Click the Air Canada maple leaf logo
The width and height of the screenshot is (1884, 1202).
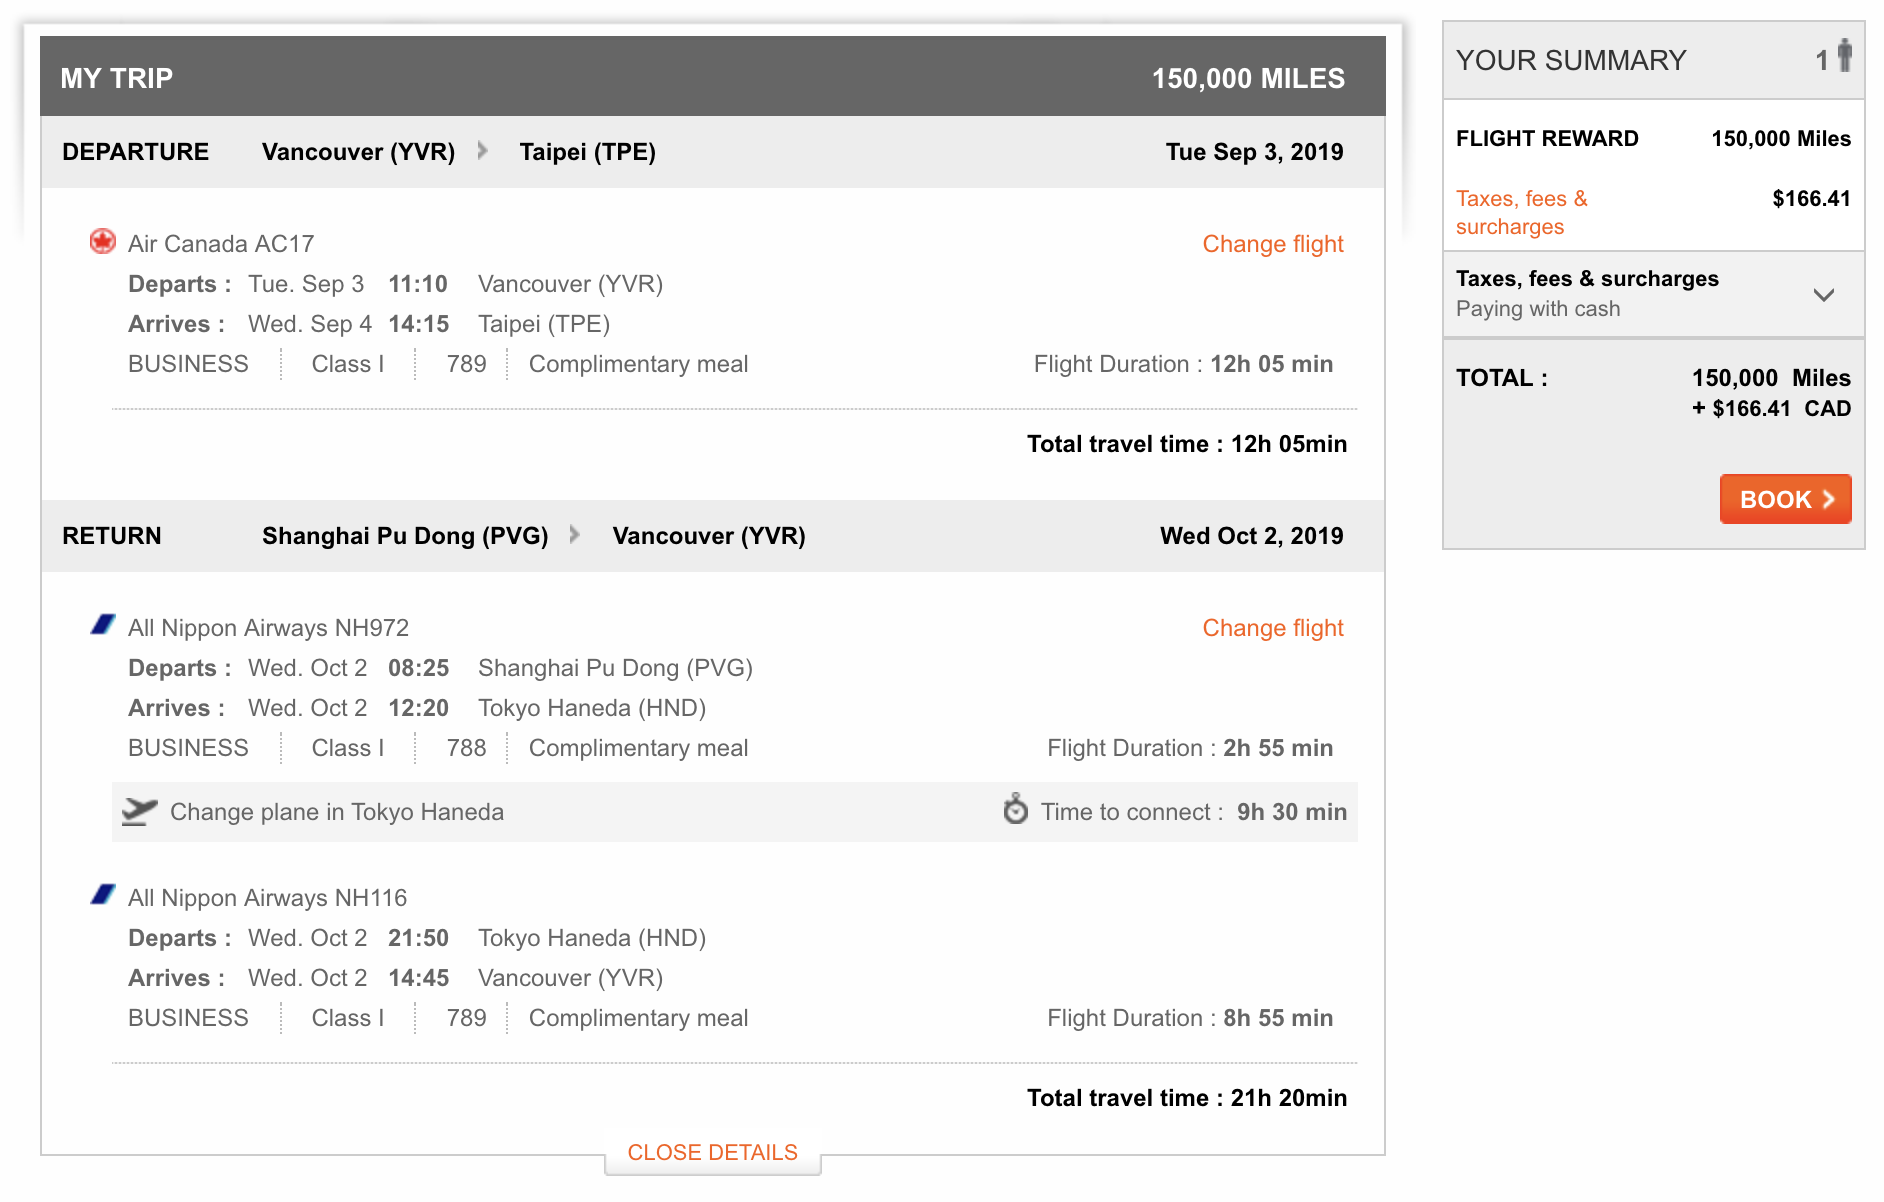(x=102, y=242)
